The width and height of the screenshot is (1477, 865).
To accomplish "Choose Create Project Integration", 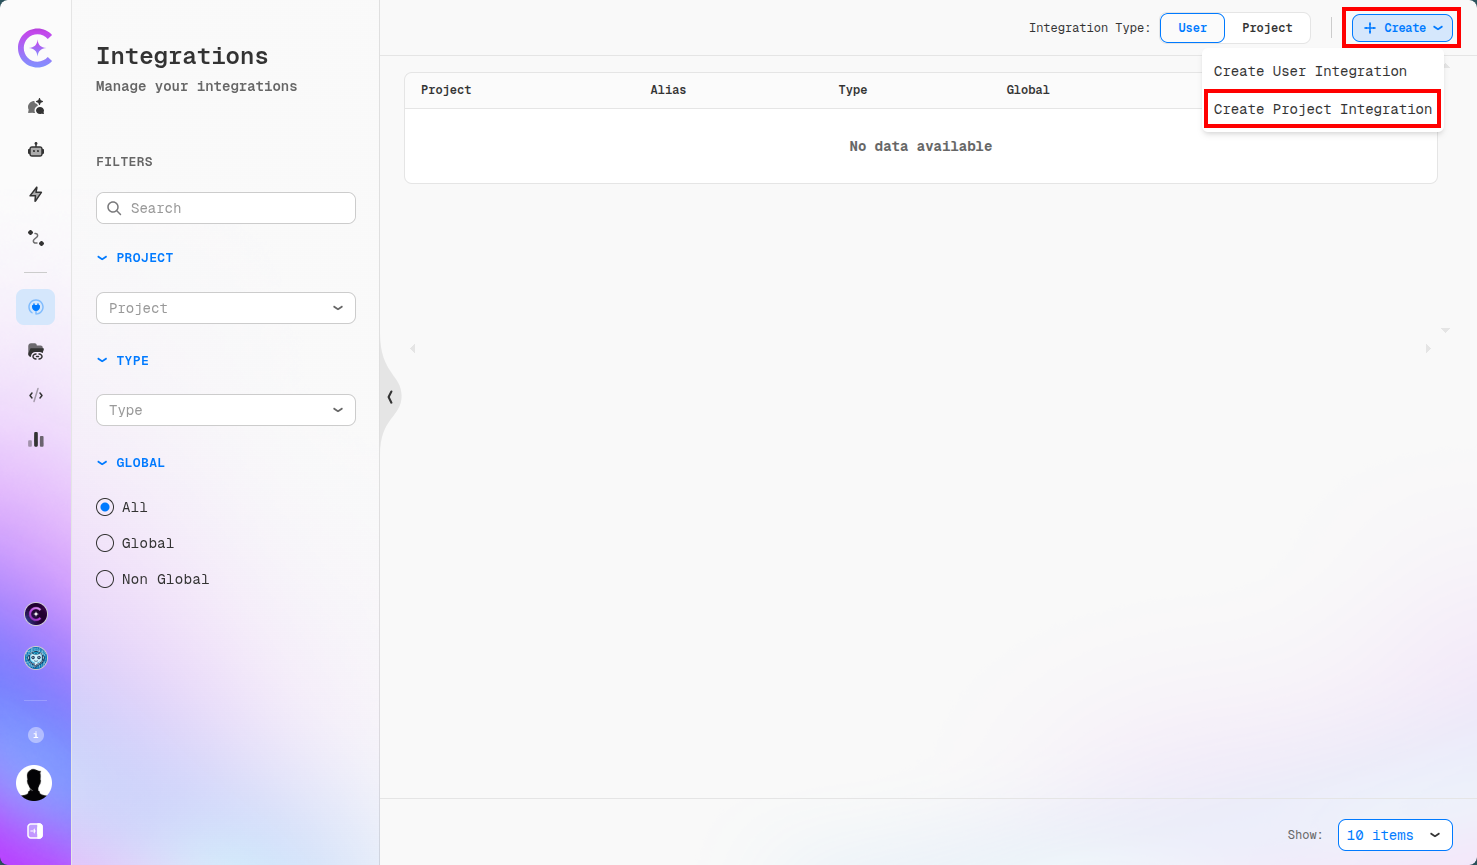I will [1322, 109].
